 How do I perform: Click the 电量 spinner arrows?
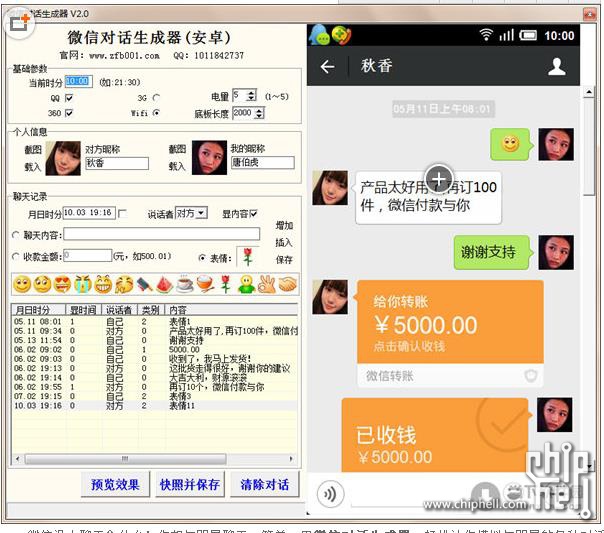[251, 95]
